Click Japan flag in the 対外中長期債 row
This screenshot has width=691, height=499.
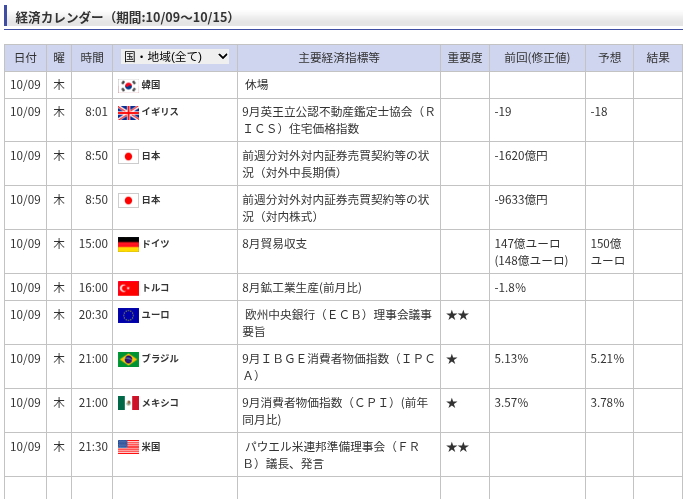(x=128, y=156)
